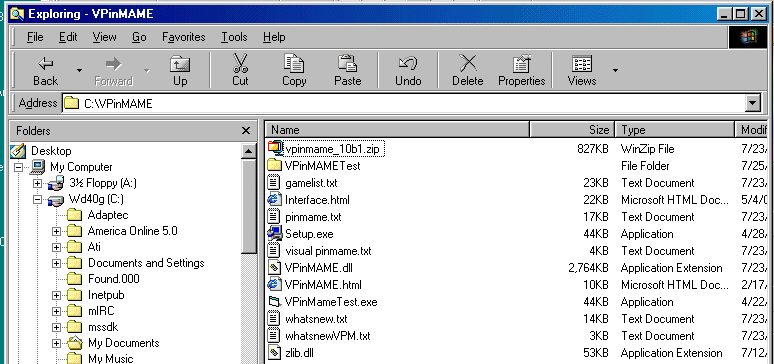
Task: Open the Address bar dropdown list
Action: tap(752, 103)
